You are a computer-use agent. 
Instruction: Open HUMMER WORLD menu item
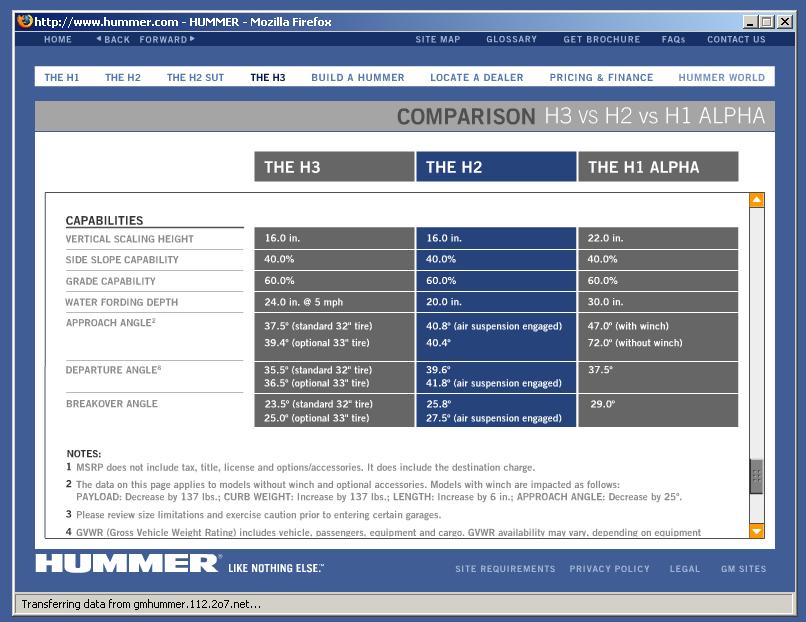click(x=722, y=78)
